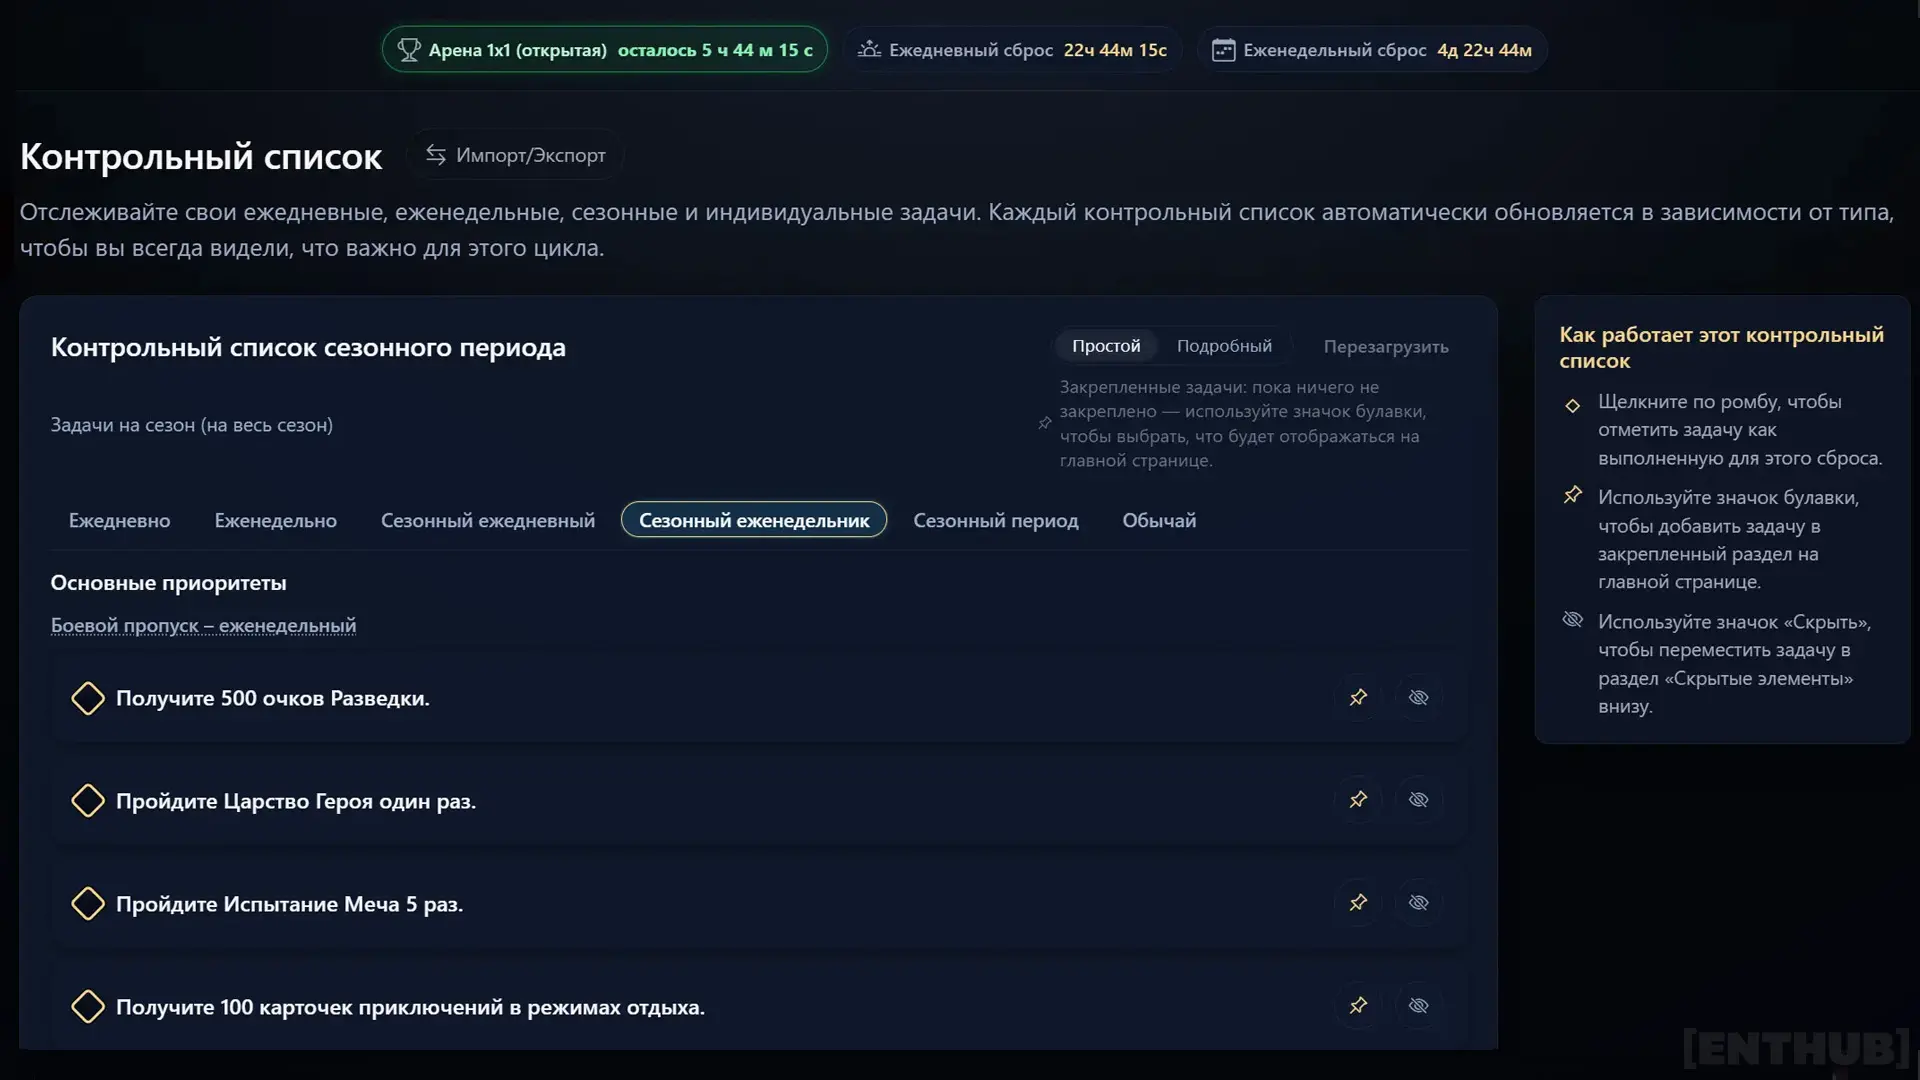Click the 'Импорт/Экспорт' button
The width and height of the screenshot is (1920, 1080).
point(516,155)
